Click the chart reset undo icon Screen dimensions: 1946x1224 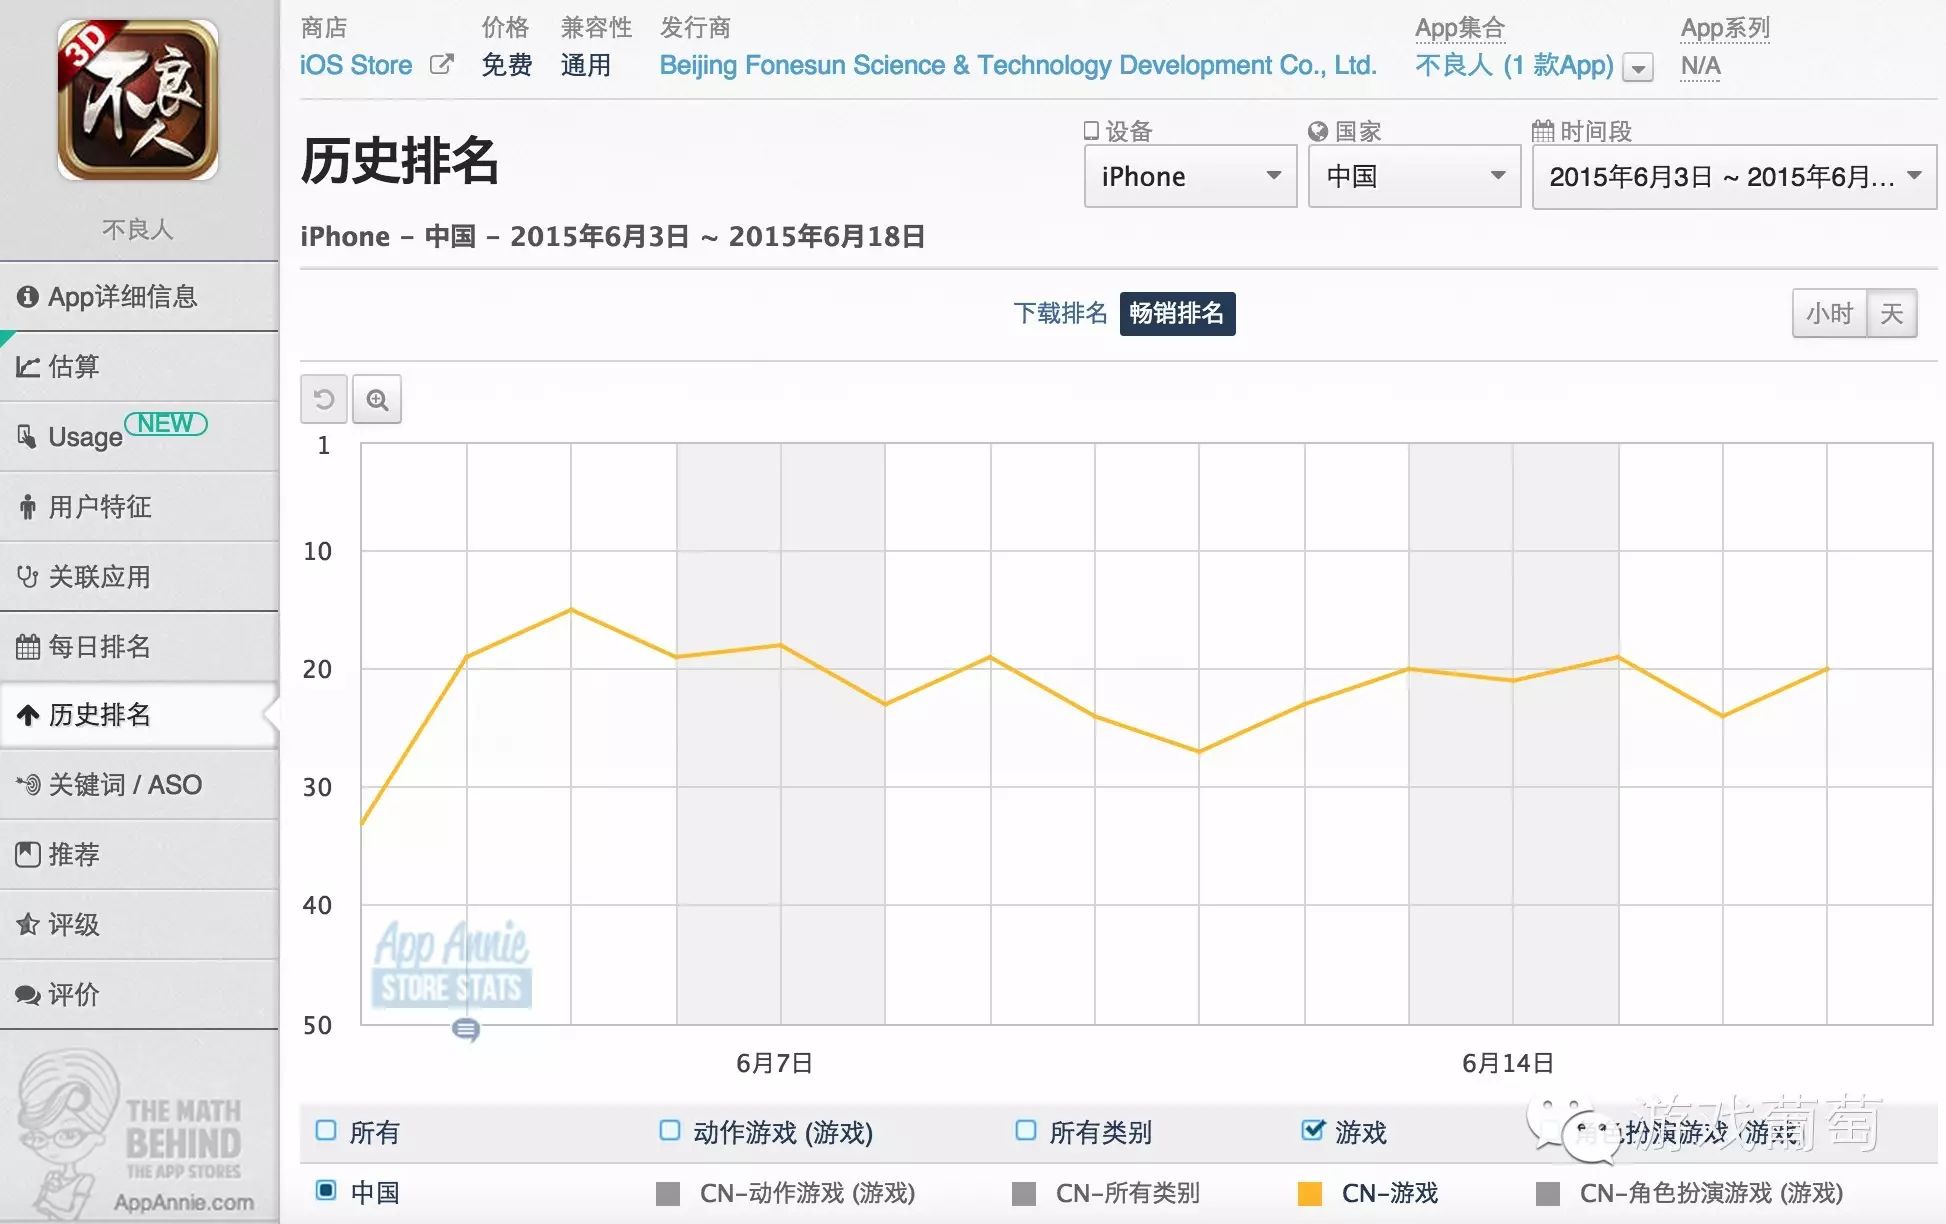[x=324, y=400]
